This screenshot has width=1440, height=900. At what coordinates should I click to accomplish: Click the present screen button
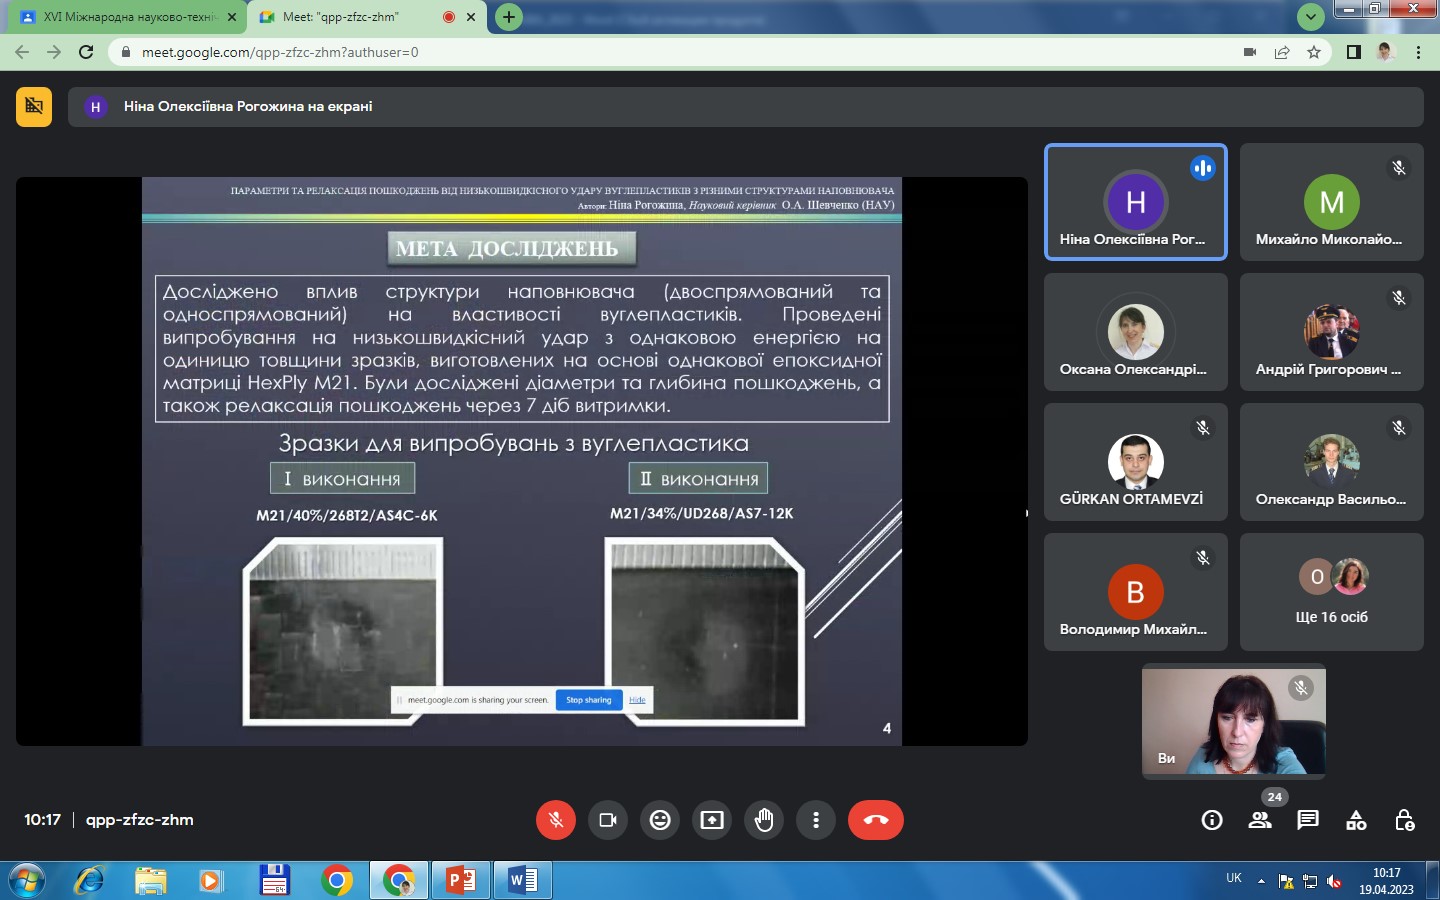click(x=712, y=820)
